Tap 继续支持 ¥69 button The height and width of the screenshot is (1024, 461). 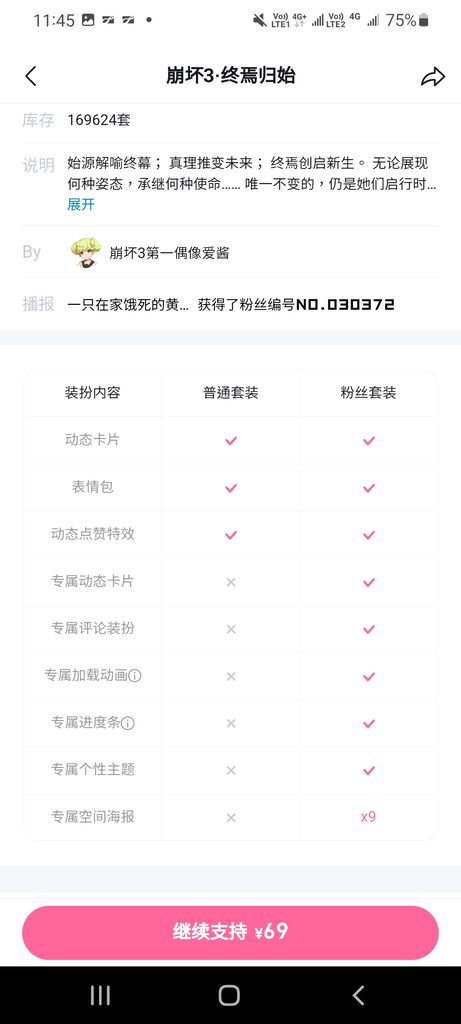230,932
